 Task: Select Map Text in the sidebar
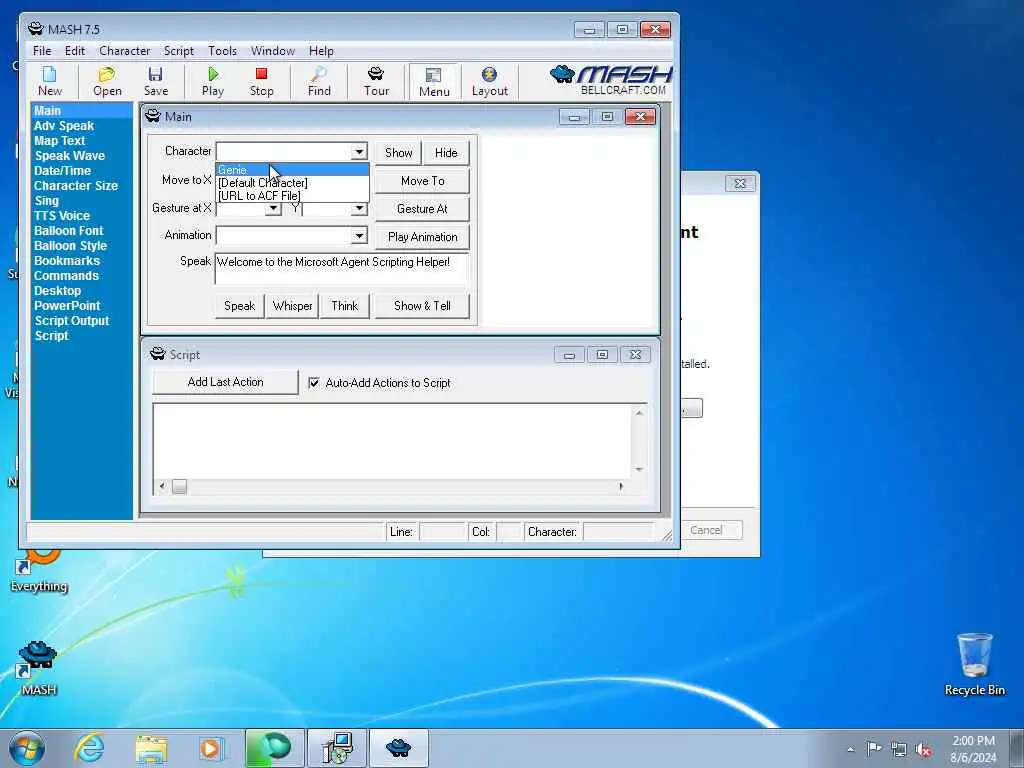(x=59, y=140)
